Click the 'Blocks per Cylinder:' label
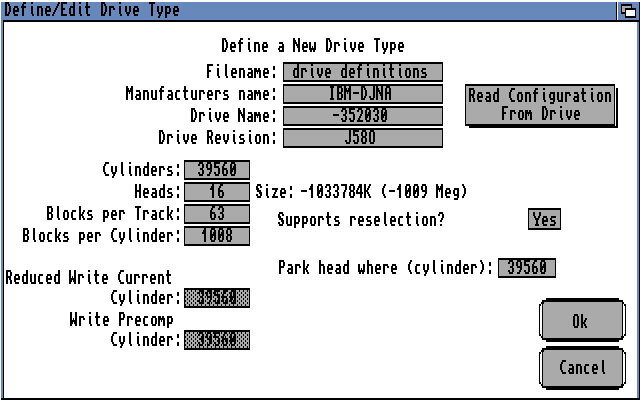Viewport: 640px width, 400px height. tap(102, 236)
